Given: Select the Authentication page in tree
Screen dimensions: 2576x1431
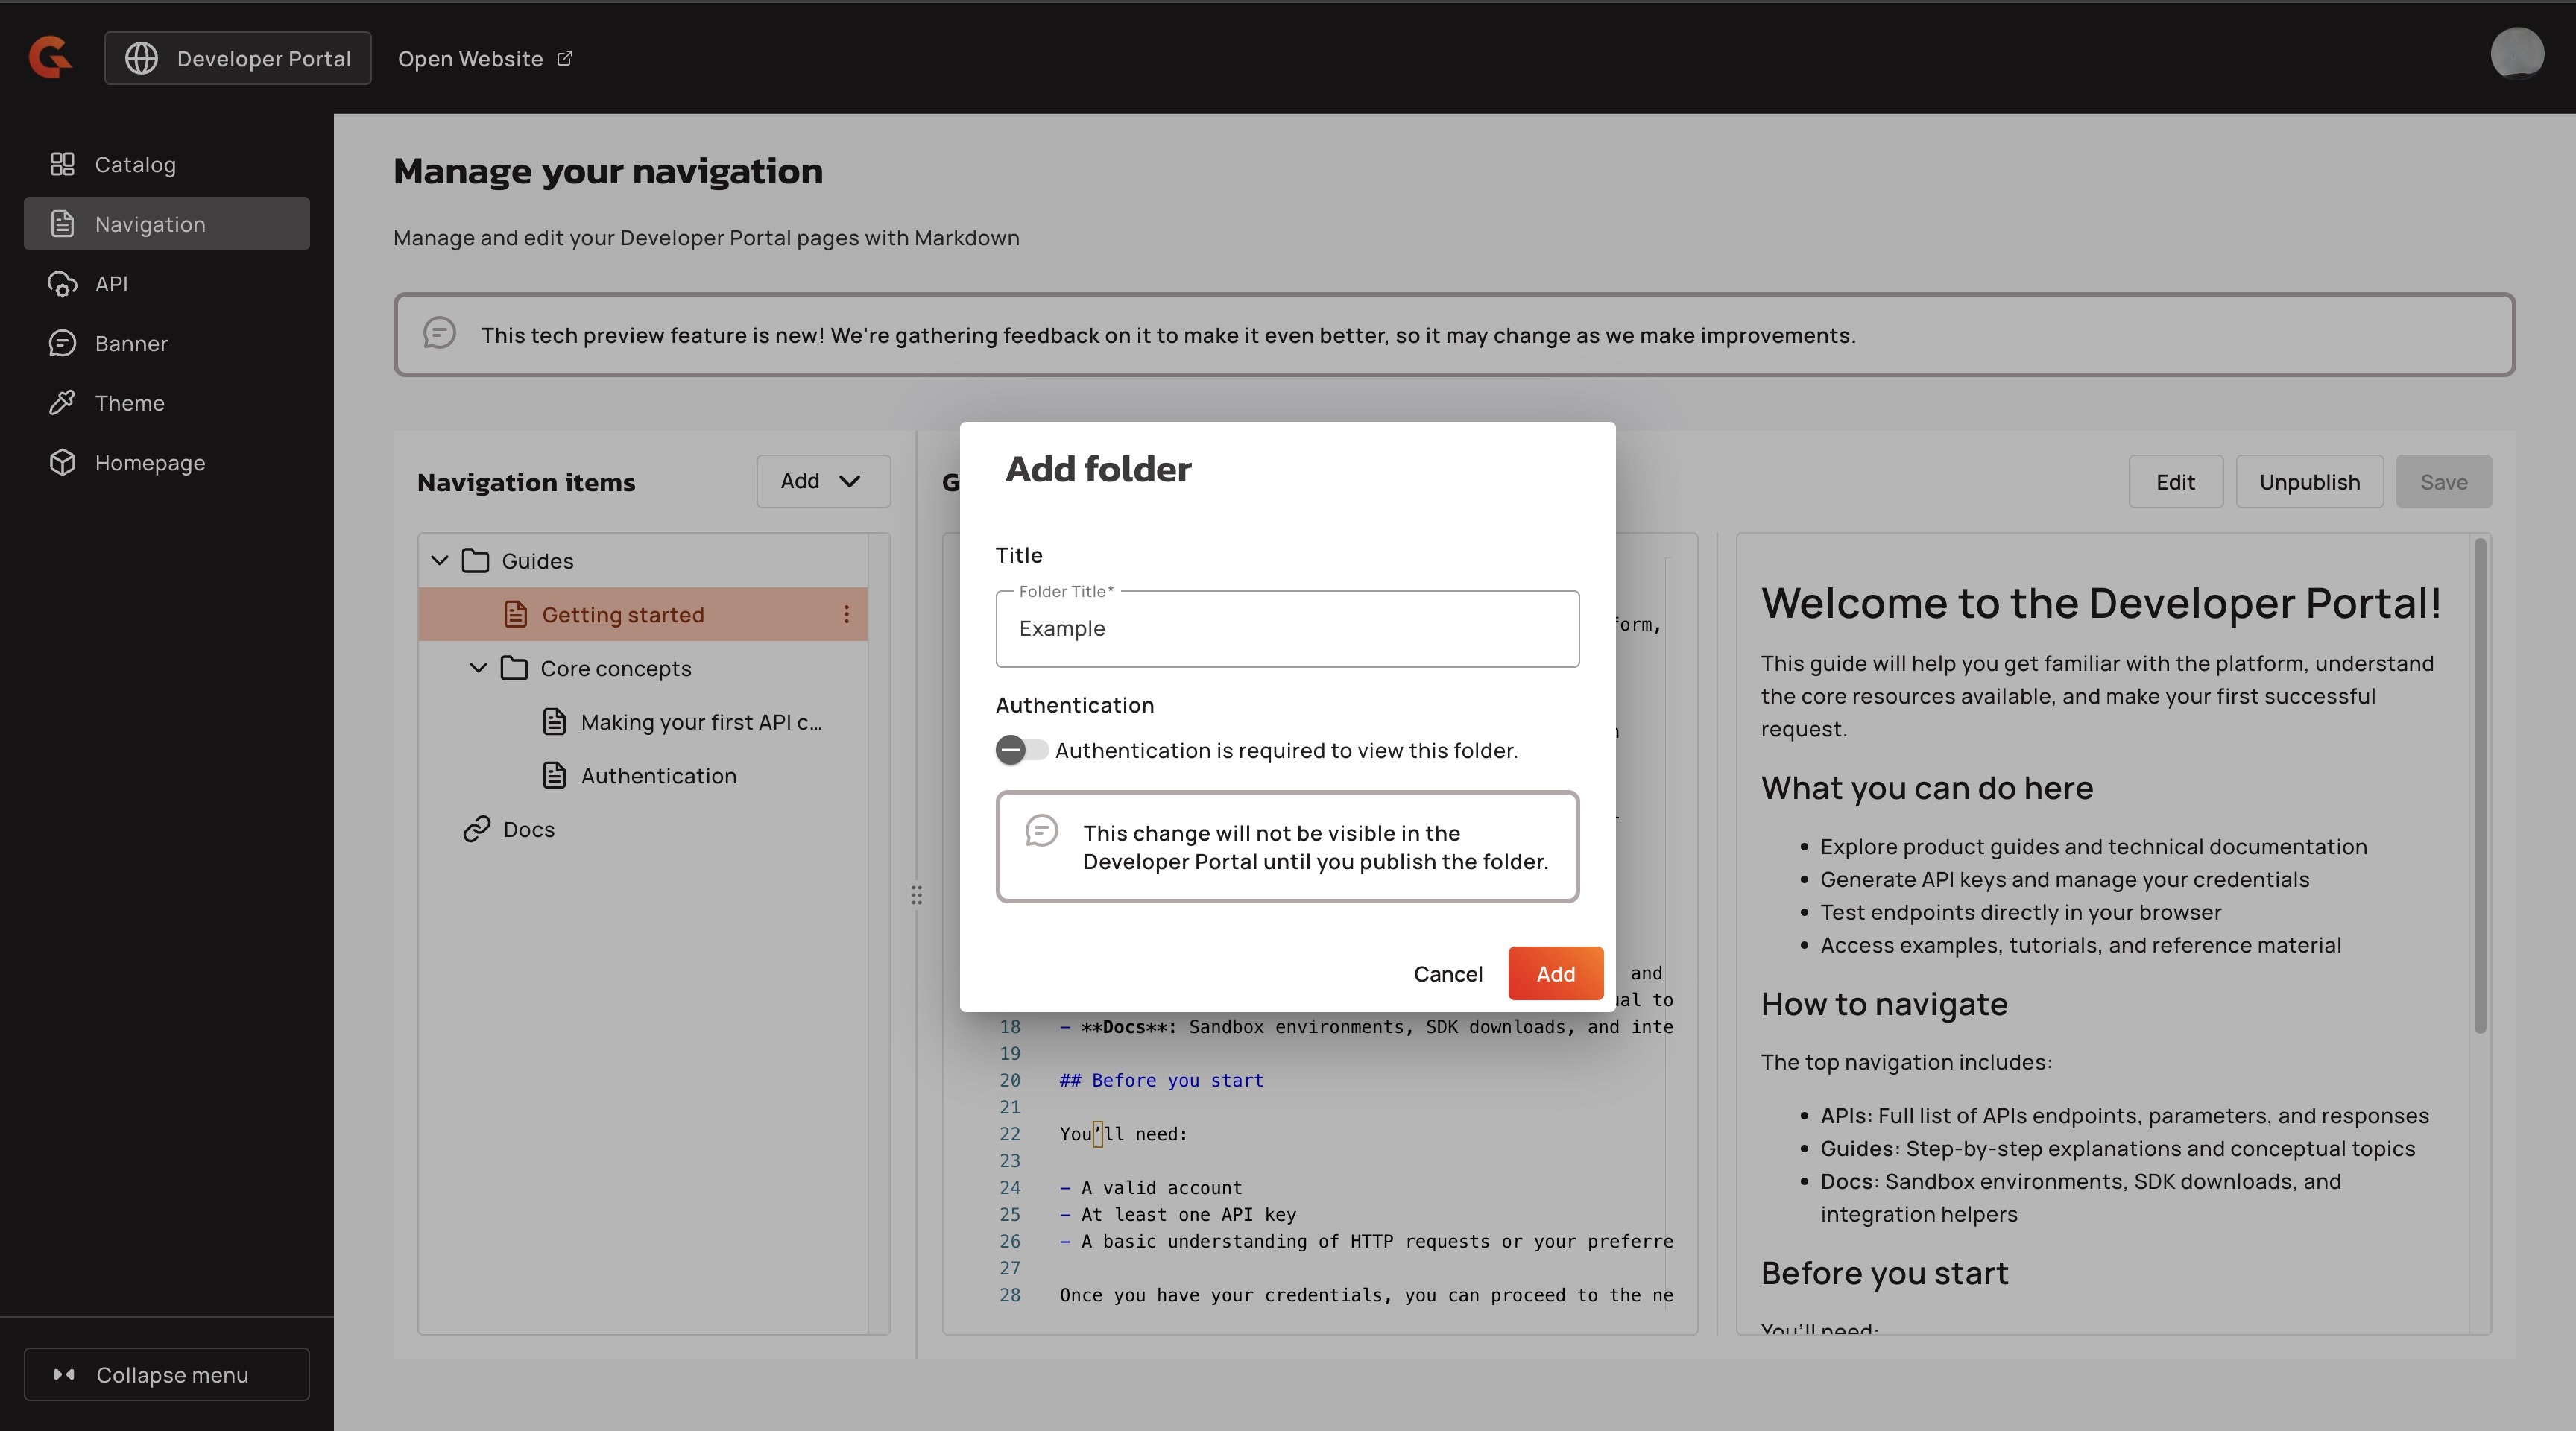Looking at the screenshot, I should coord(658,776).
